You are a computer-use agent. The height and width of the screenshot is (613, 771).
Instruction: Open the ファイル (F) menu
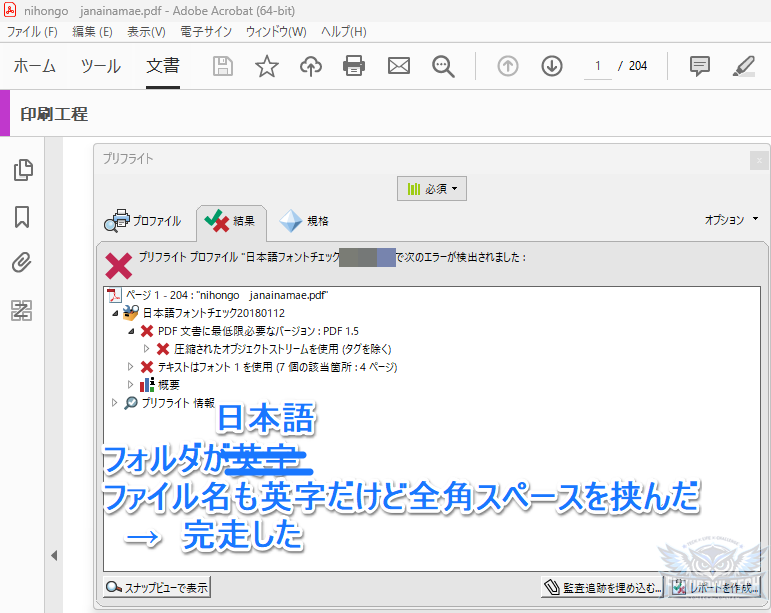tap(32, 32)
